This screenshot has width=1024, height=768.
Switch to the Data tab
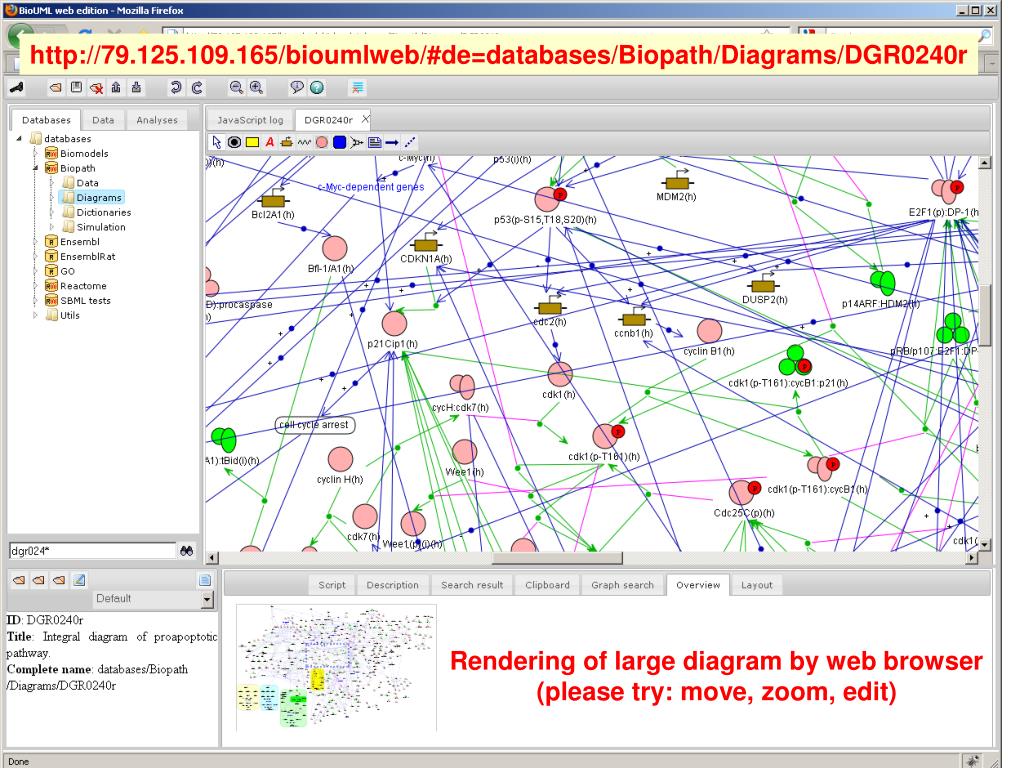(103, 120)
